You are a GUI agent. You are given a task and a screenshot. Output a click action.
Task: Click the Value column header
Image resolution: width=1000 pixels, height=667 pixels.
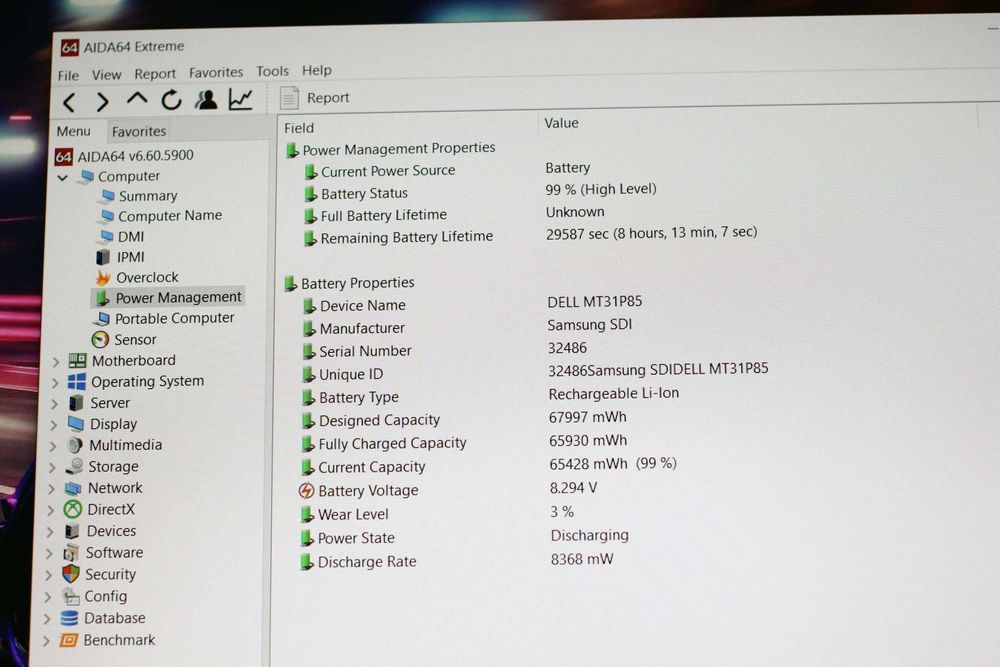(561, 123)
